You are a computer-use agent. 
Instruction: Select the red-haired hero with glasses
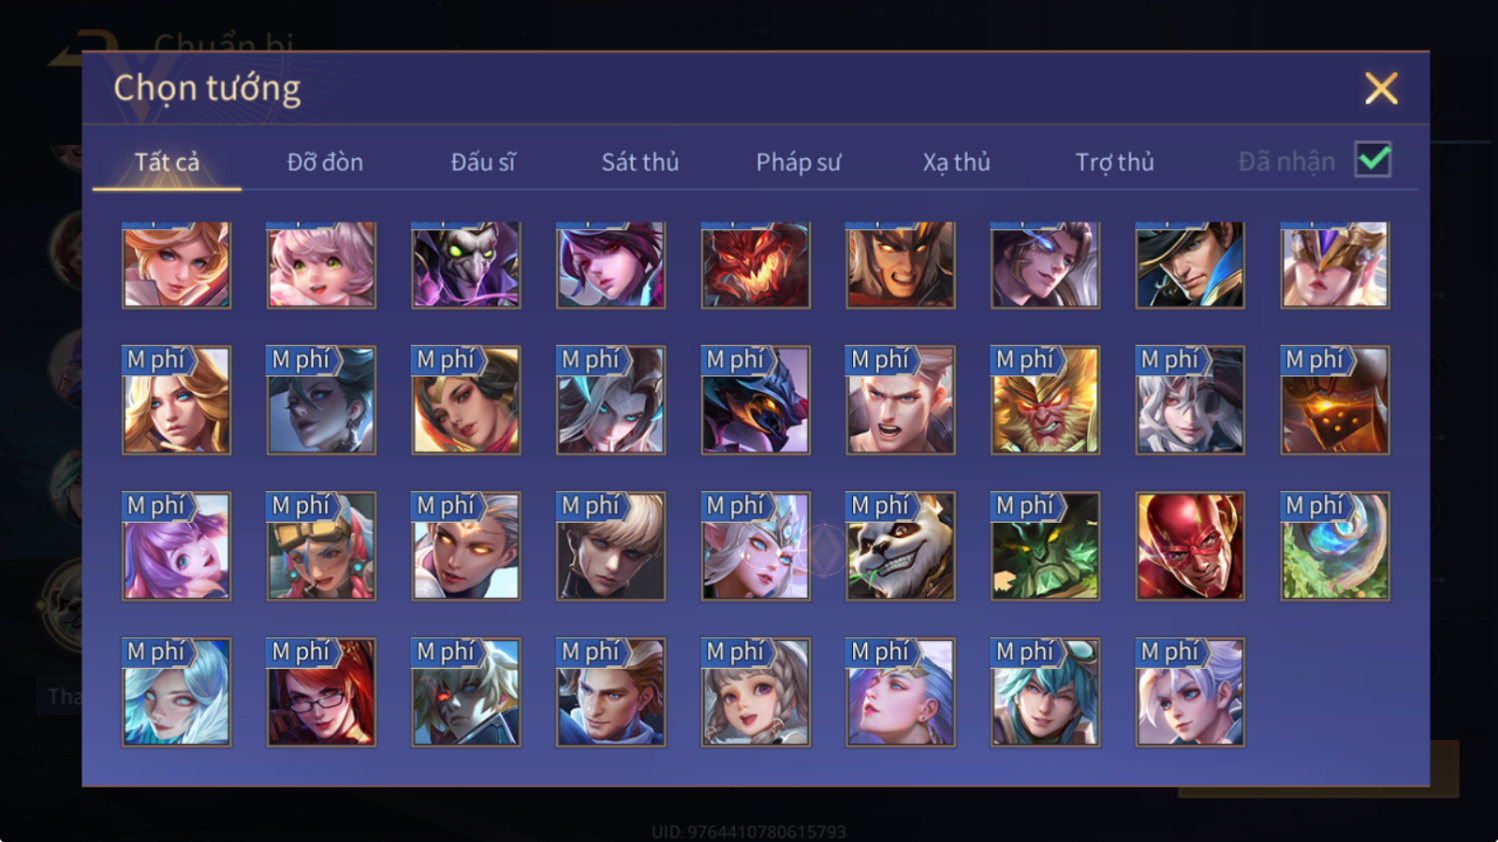click(x=321, y=692)
